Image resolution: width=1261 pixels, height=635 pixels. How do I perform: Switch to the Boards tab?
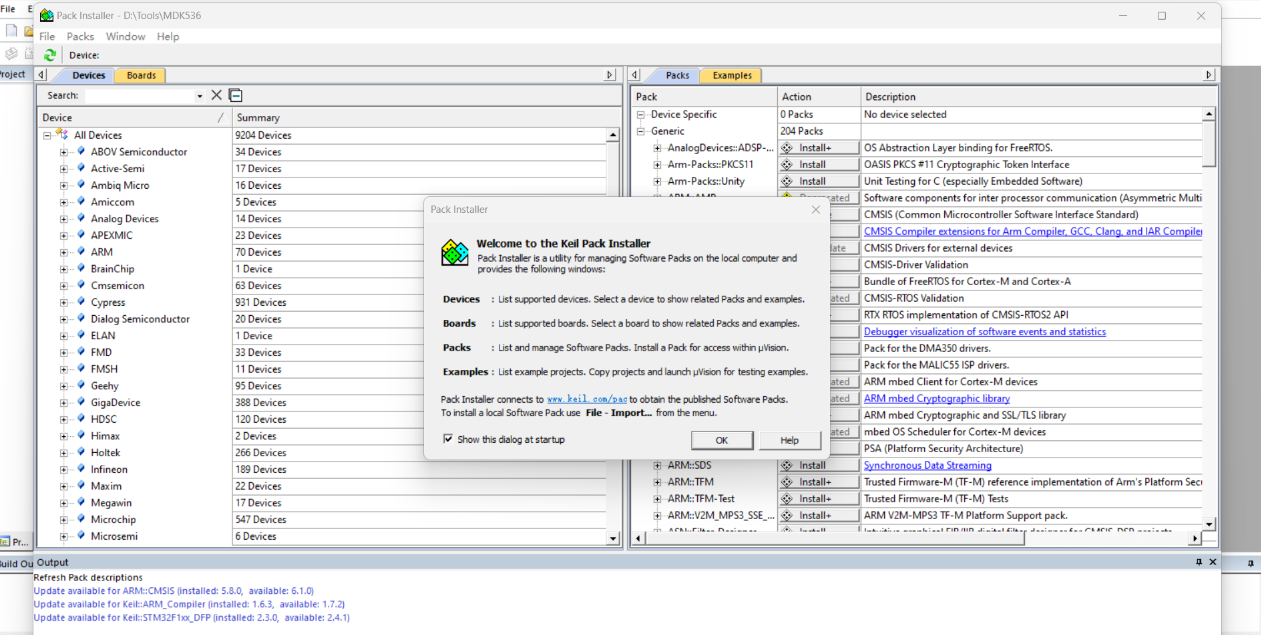141,75
